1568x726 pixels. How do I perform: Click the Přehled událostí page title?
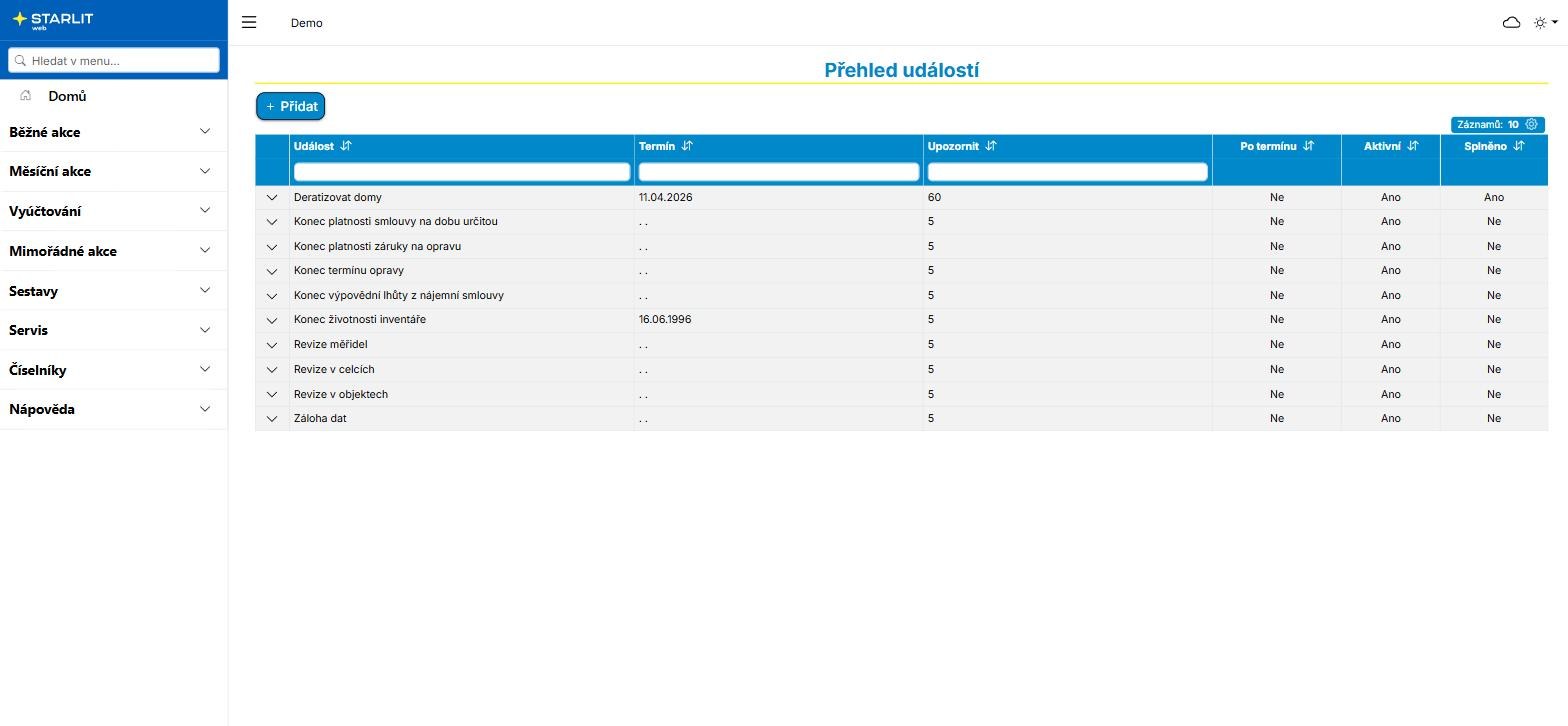[x=901, y=70]
